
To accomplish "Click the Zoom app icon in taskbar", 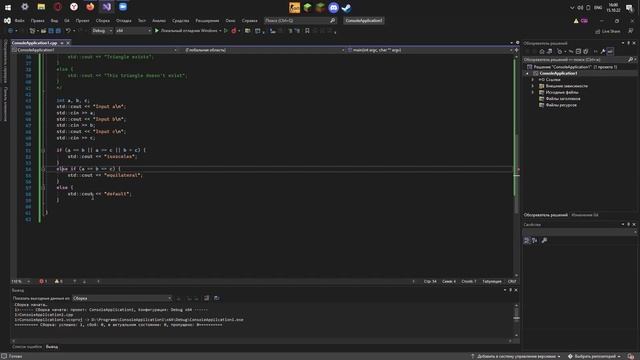I will click(123, 7).
